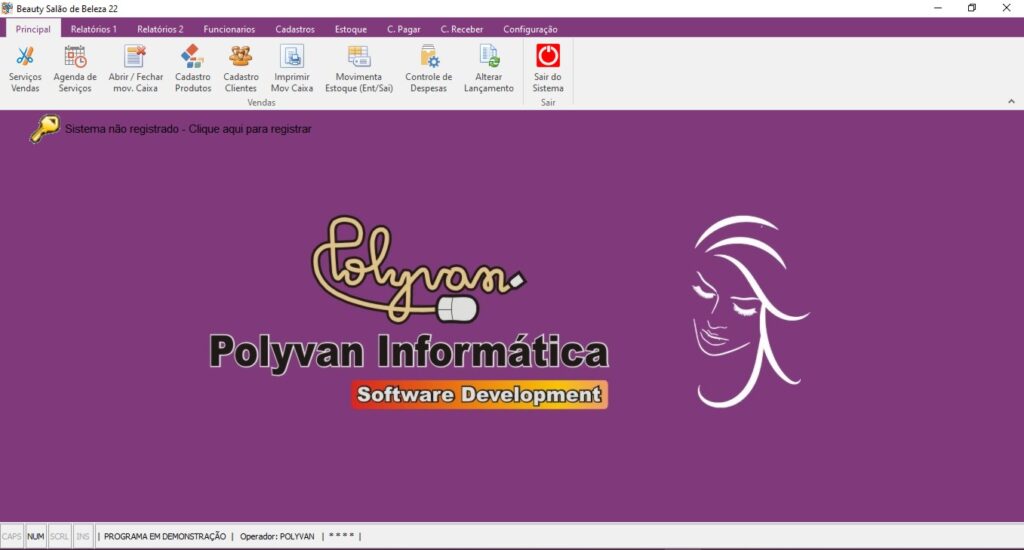Open Movimenta Estoque (Ent/Sai) icon

[x=359, y=56]
